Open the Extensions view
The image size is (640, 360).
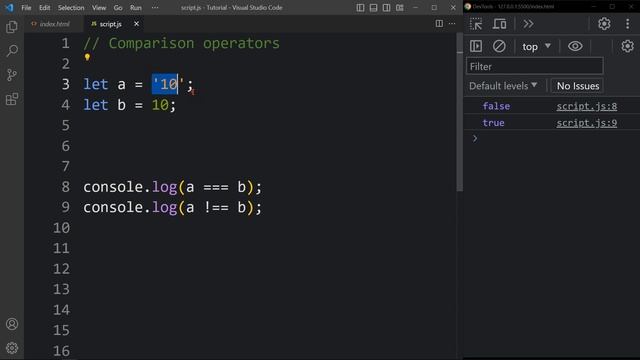pos(12,99)
